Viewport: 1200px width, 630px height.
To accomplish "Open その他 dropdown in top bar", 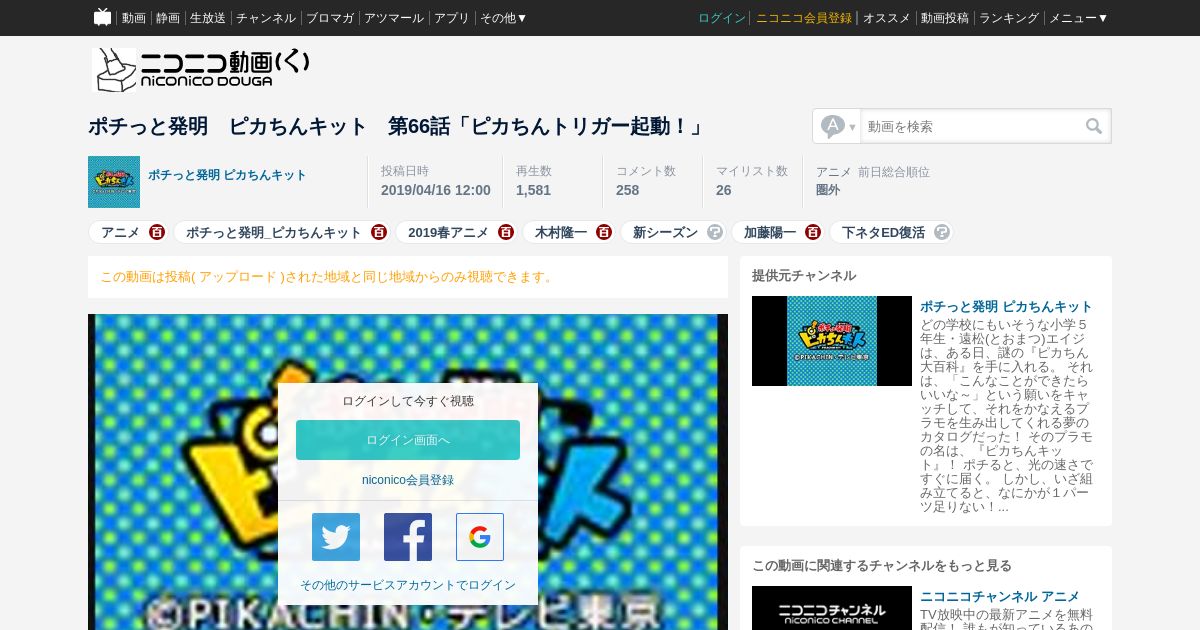I will tap(503, 18).
